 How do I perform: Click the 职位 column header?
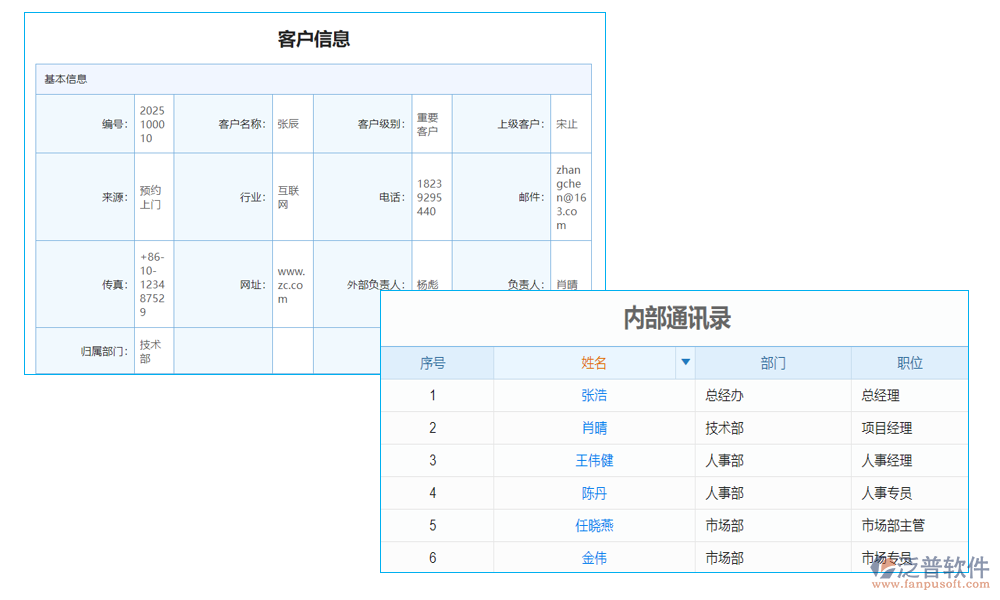(908, 362)
